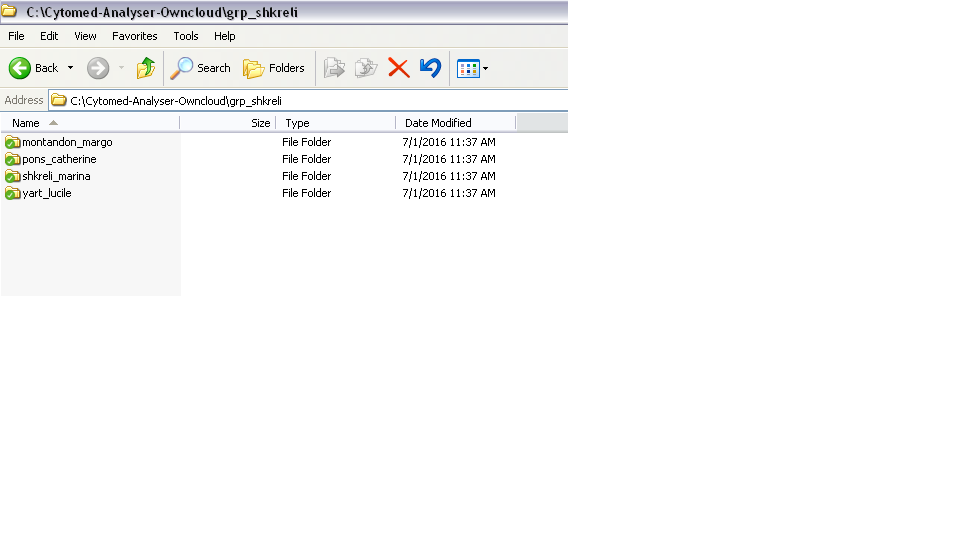Open the Search pane
960x540 pixels.
click(200, 68)
